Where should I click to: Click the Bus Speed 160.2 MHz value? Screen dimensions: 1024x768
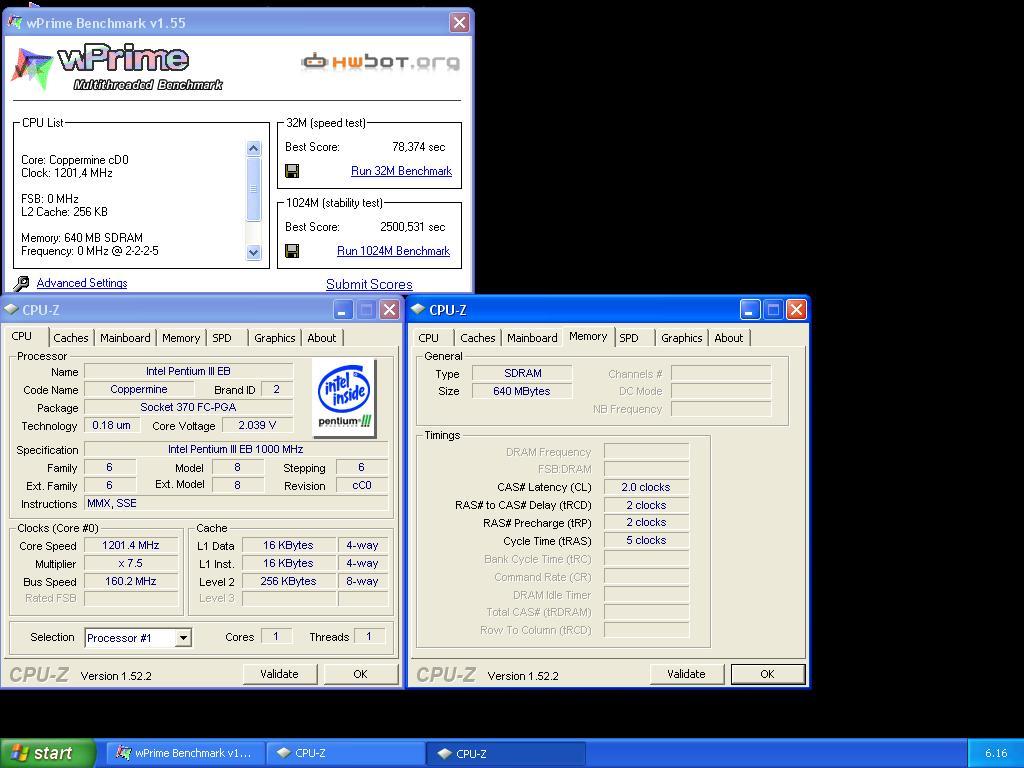131,581
